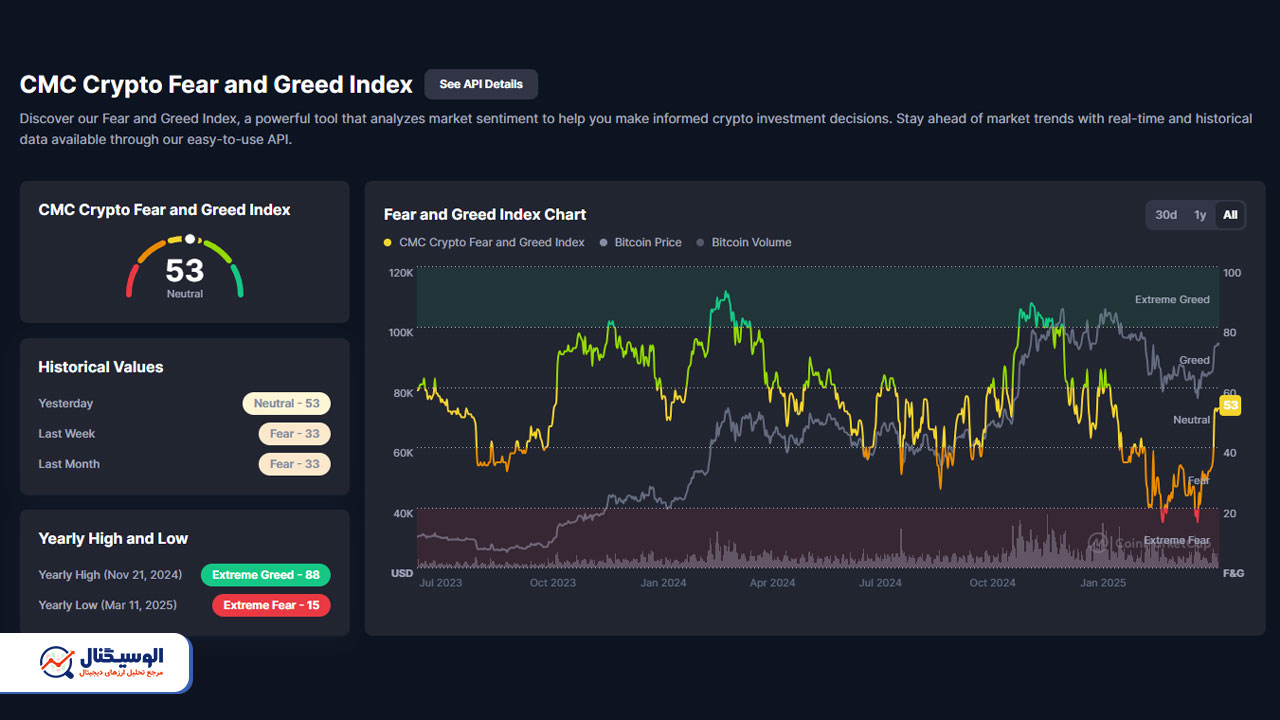This screenshot has height=720, width=1280.
Task: Click the Oct 2024 axis label
Action: 992,582
